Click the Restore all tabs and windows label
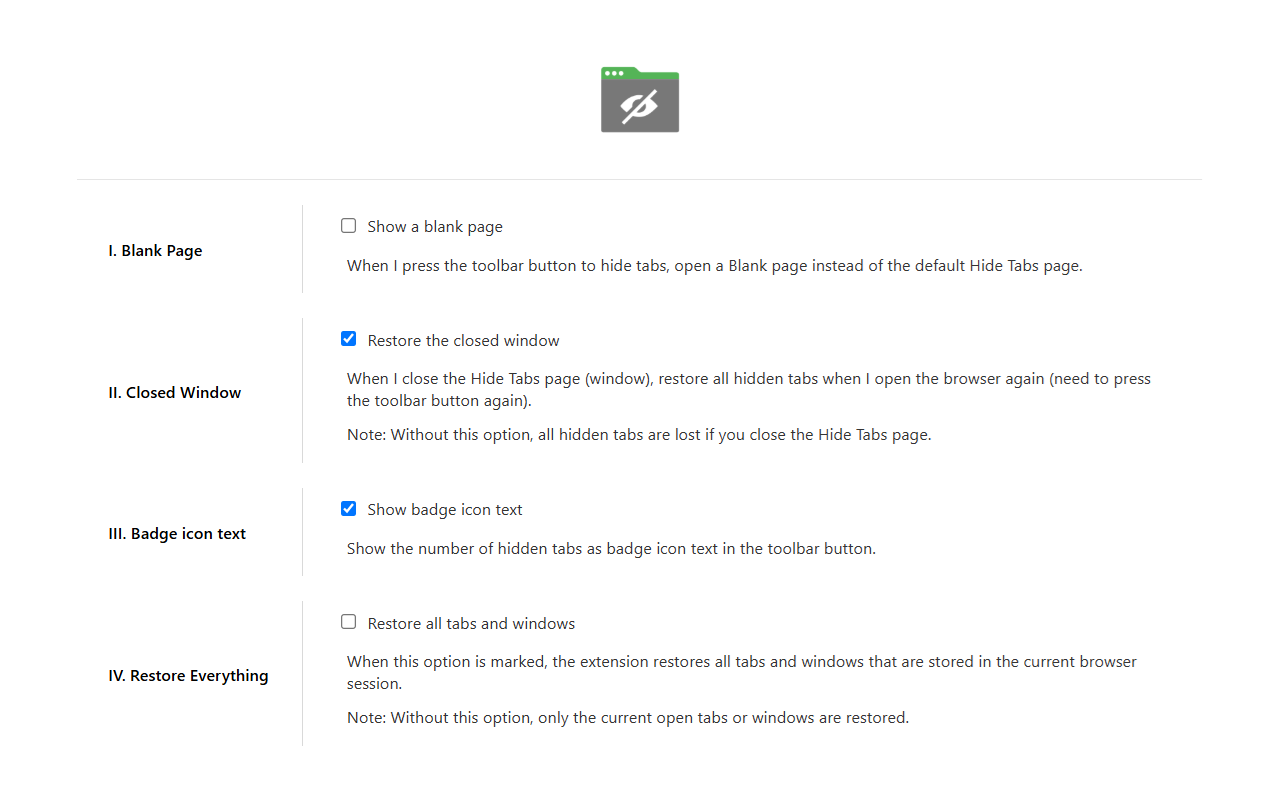 pyautogui.click(x=471, y=623)
